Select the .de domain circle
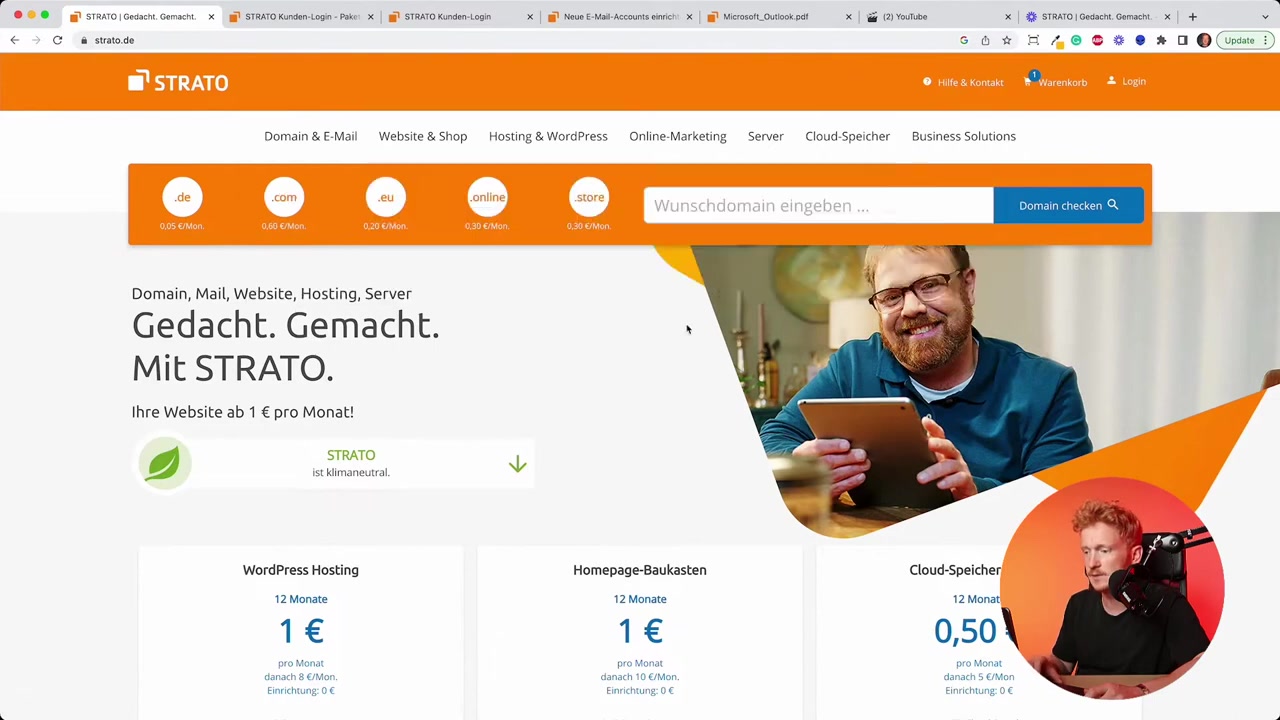Image resolution: width=1280 pixels, height=720 pixels. 182,197
